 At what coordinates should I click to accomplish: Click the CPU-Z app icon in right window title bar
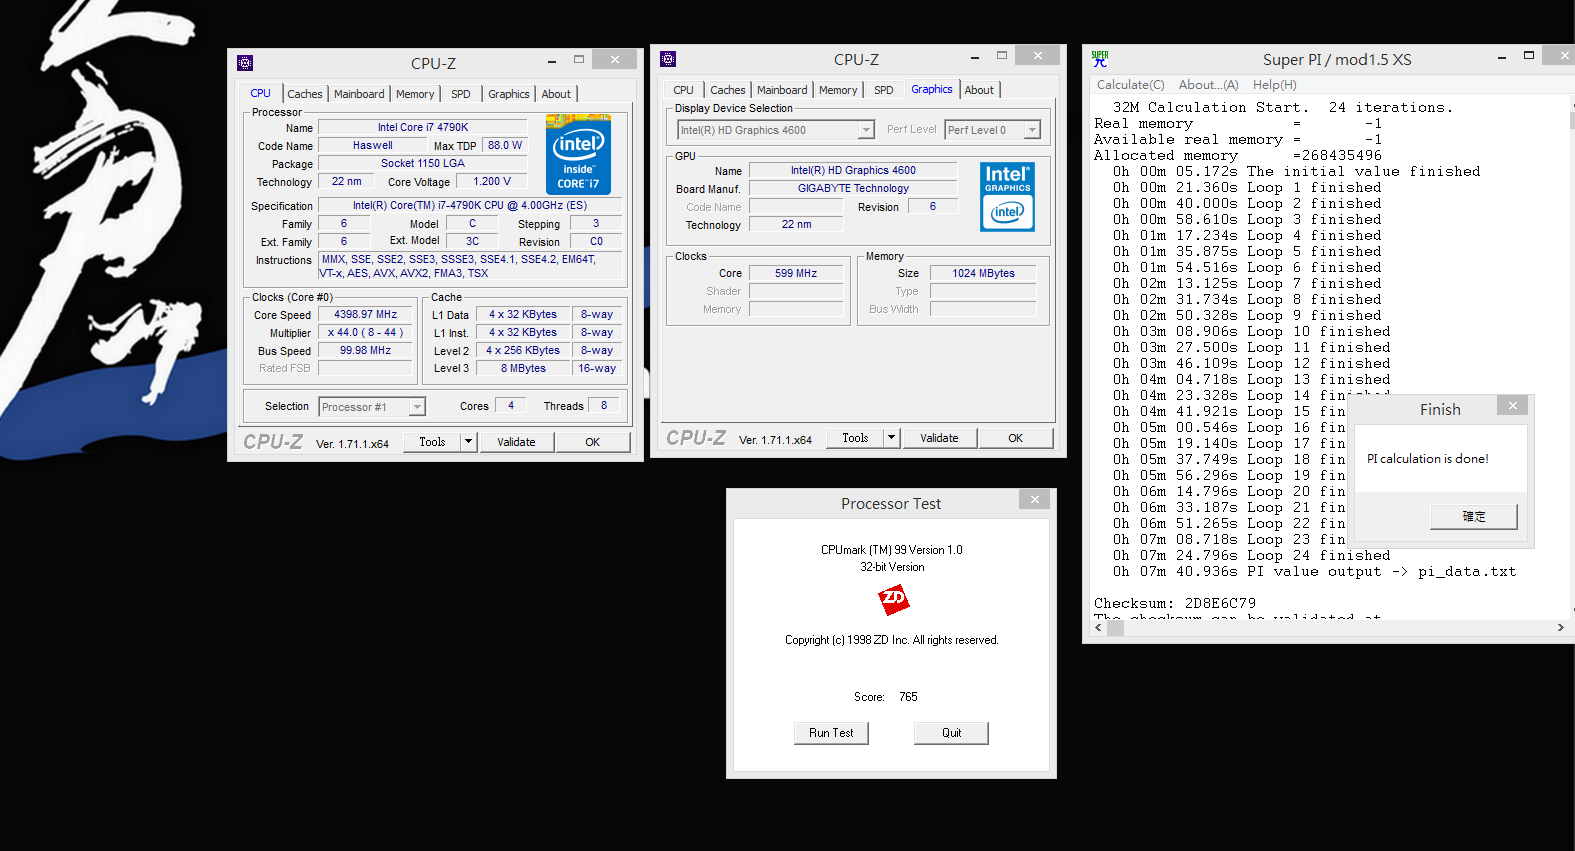pyautogui.click(x=668, y=59)
